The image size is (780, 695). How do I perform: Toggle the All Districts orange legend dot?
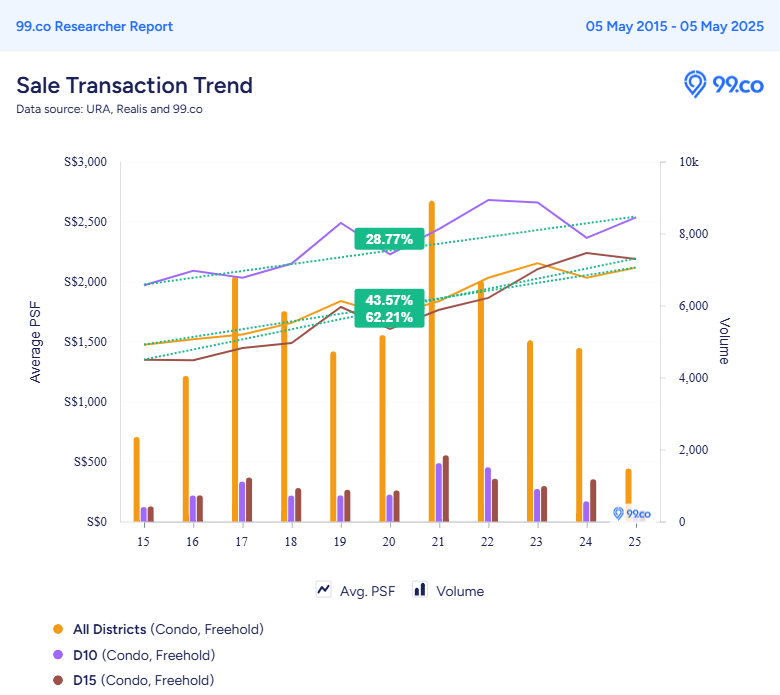click(x=58, y=629)
